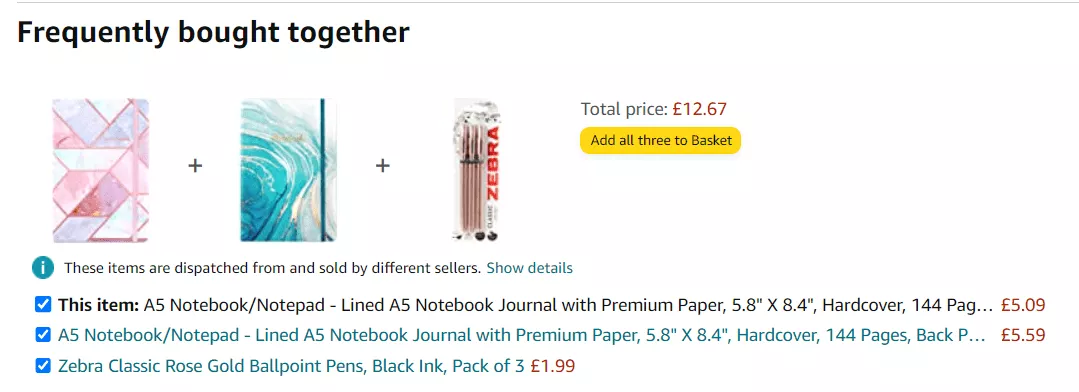
Task: Open the Zebra Classic Rose Gold Ballpoint Pens link
Action: [x=291, y=367]
